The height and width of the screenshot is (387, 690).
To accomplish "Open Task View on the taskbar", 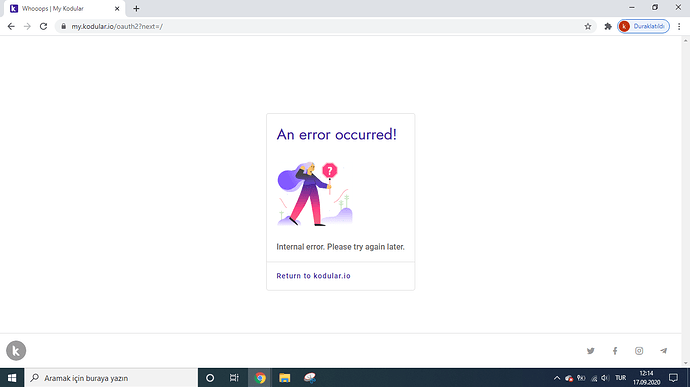I will pyautogui.click(x=234, y=378).
